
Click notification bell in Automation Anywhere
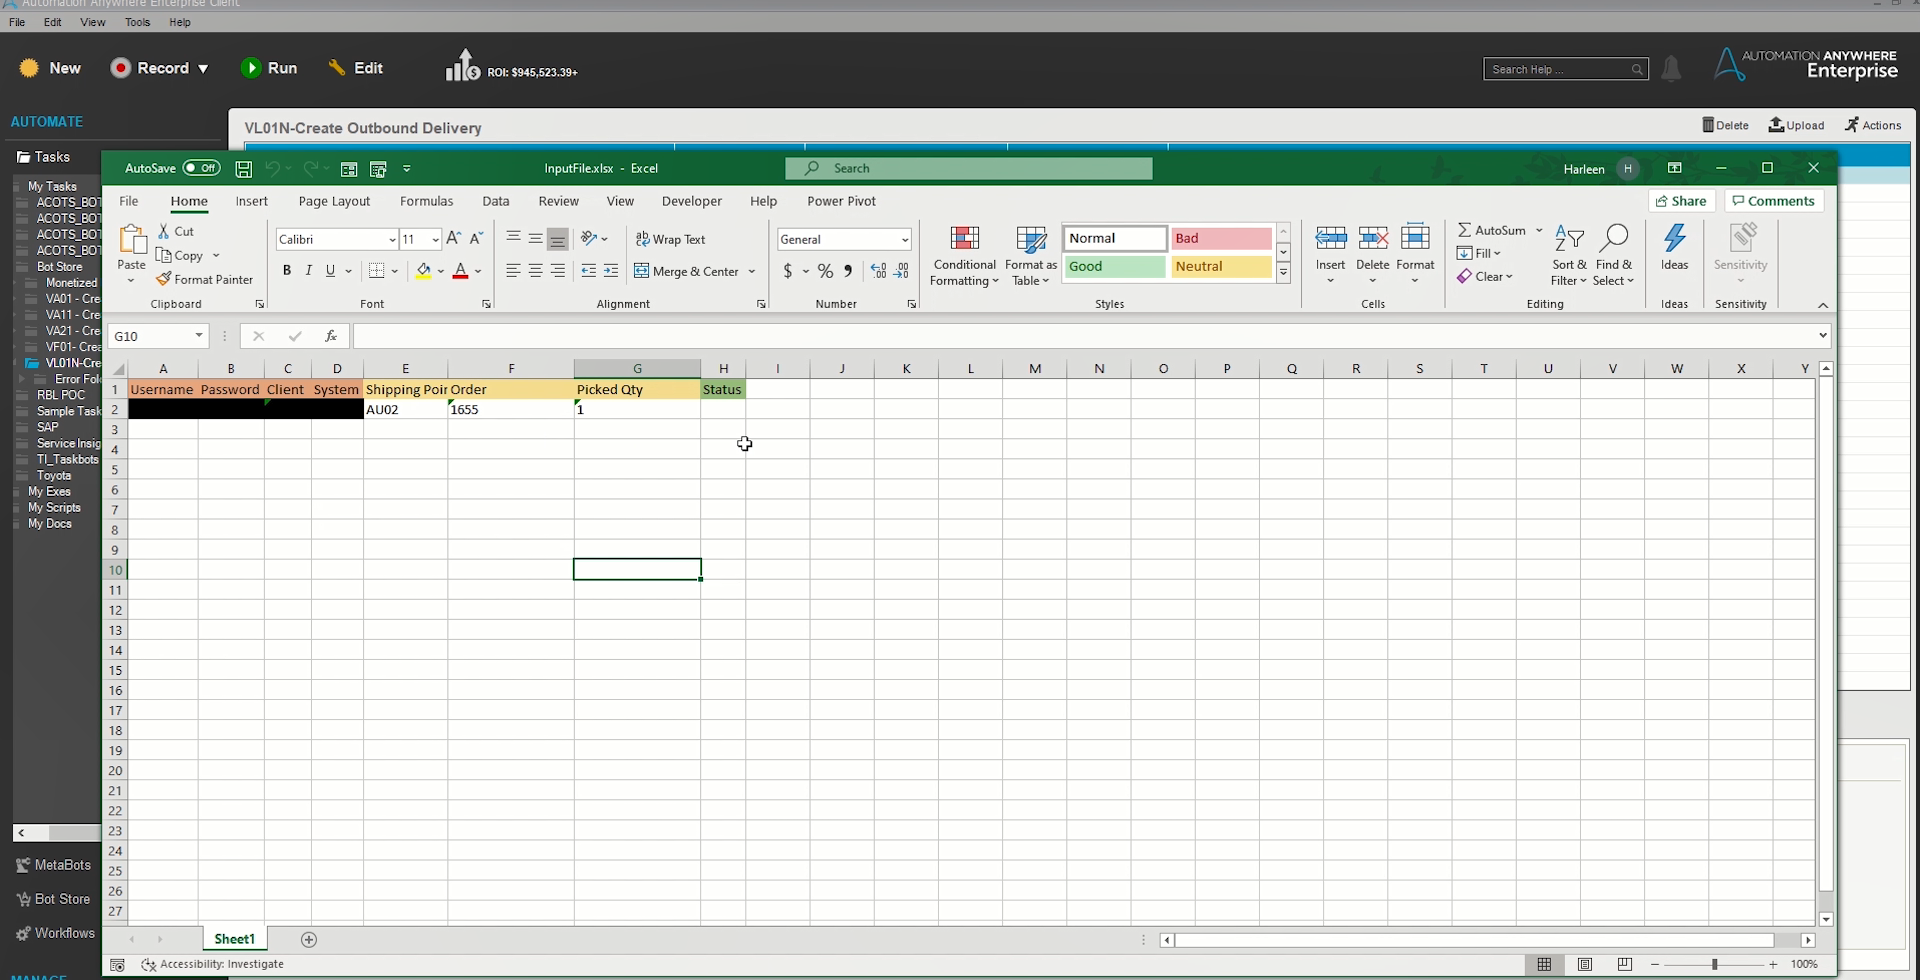[1671, 69]
